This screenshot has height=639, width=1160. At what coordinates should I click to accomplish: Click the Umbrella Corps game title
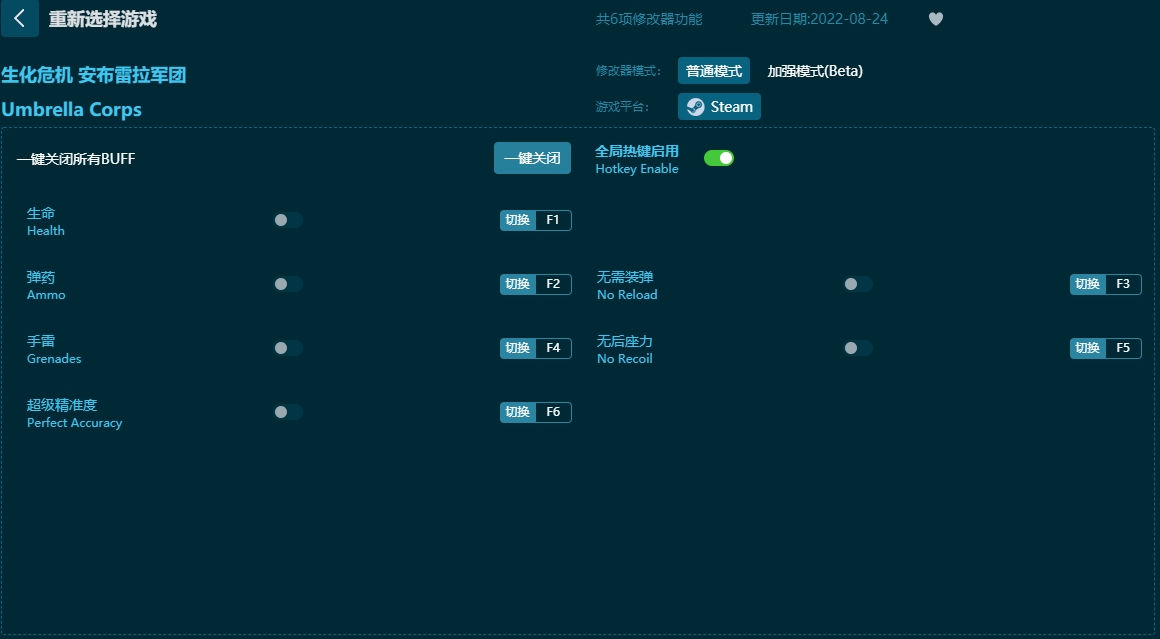click(x=72, y=109)
